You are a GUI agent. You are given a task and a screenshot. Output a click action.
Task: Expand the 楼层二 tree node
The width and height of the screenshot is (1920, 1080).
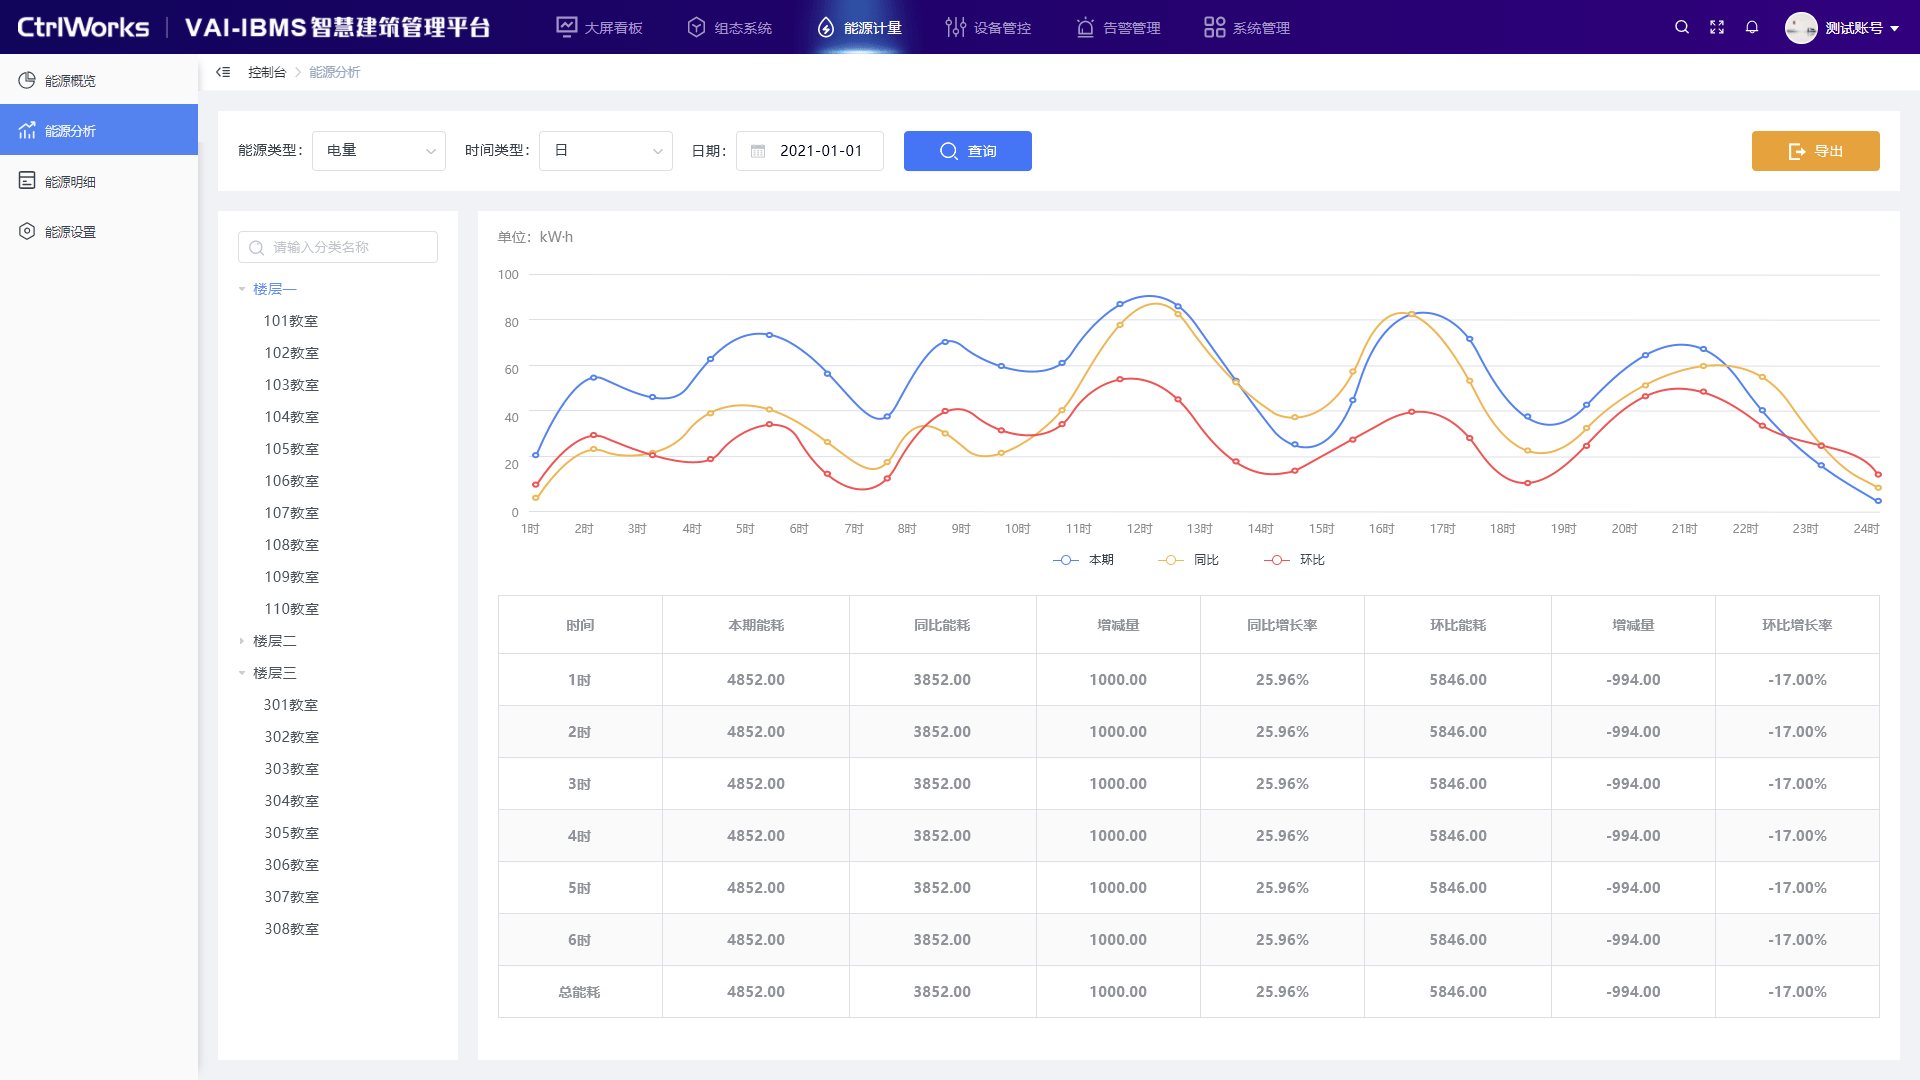coord(242,641)
